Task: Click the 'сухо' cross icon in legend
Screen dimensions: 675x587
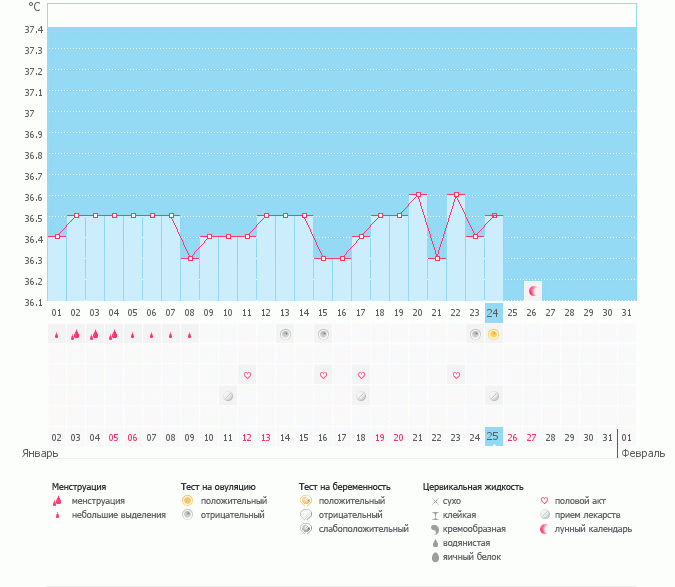Action: pos(435,501)
